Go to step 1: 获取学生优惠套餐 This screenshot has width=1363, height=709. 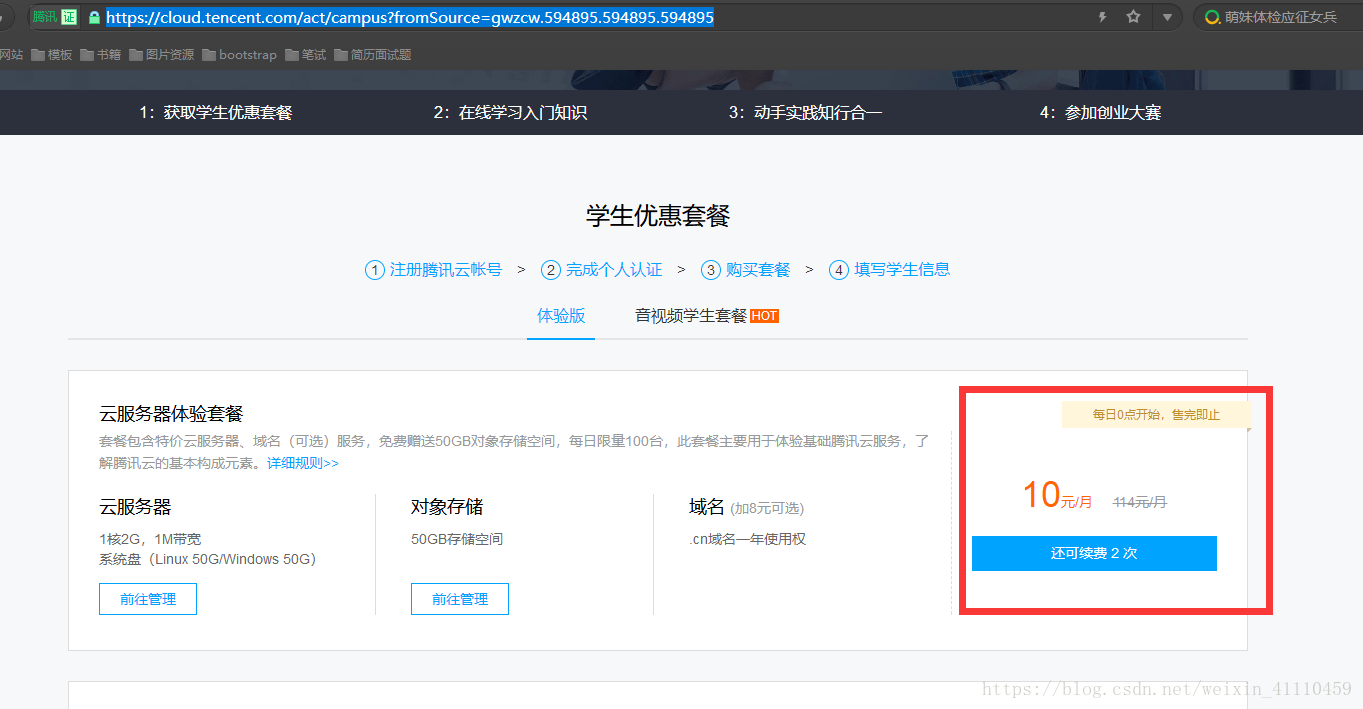coord(216,113)
